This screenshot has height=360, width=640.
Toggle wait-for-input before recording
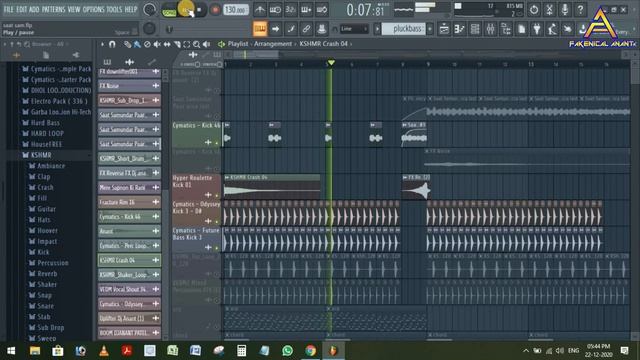[x=275, y=9]
